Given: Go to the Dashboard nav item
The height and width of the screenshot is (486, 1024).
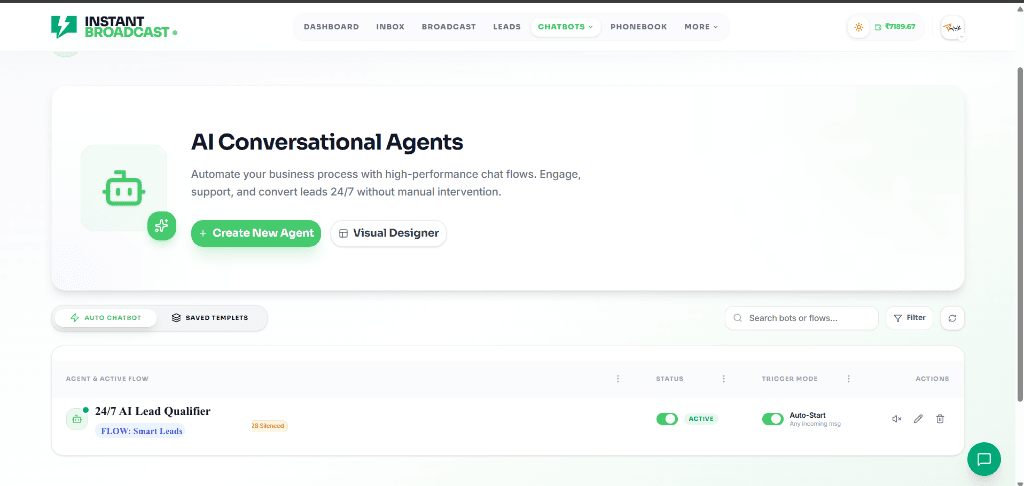Looking at the screenshot, I should click(x=331, y=27).
